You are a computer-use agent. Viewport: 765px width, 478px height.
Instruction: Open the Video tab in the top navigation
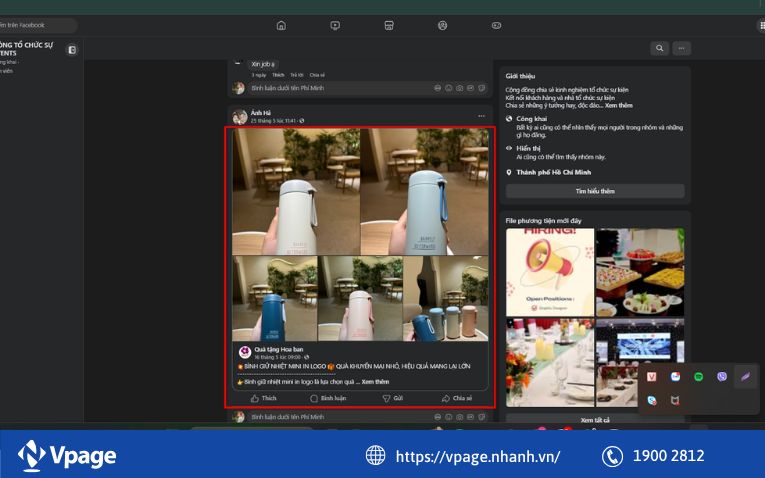click(x=335, y=25)
